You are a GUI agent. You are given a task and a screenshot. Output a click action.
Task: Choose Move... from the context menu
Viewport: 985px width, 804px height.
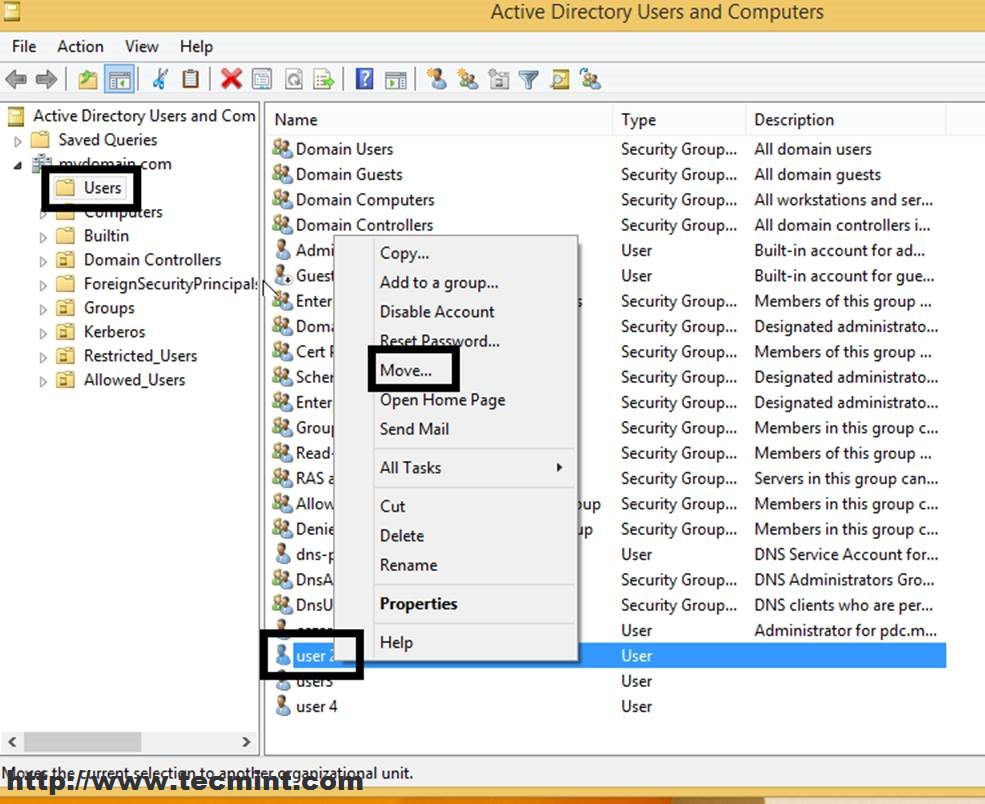406,370
